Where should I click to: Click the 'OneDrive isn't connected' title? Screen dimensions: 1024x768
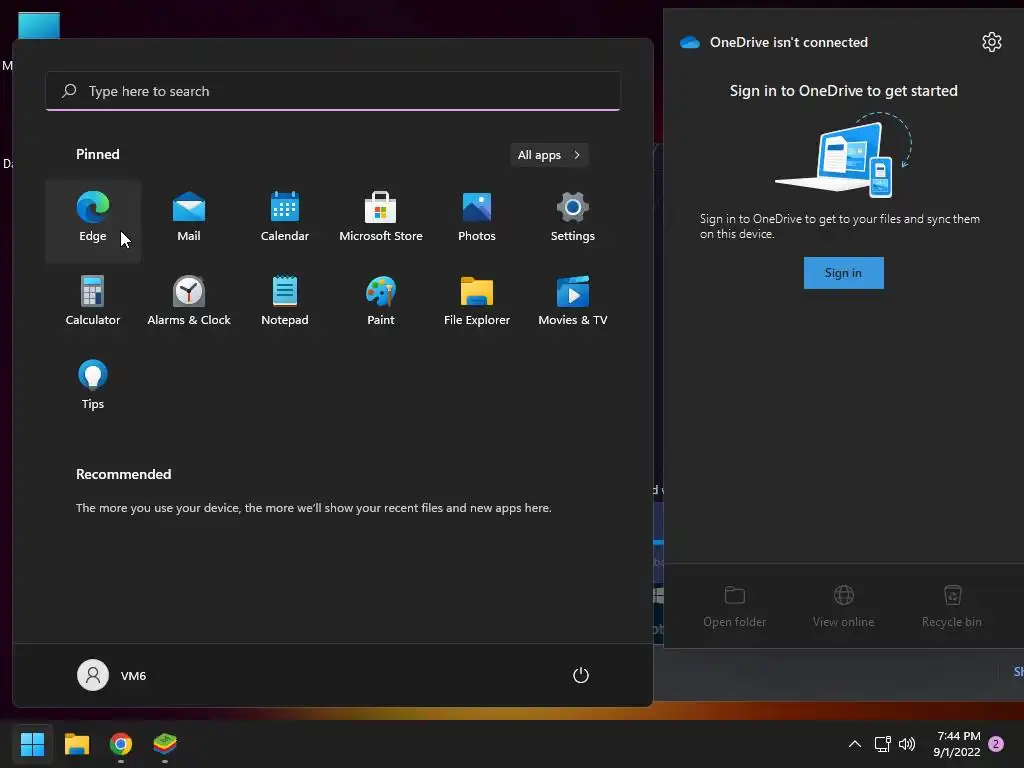tap(789, 42)
